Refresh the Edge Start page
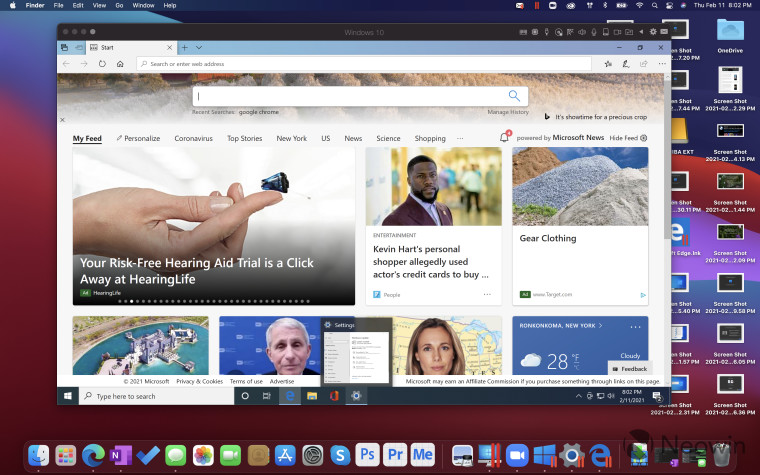 tap(102, 64)
